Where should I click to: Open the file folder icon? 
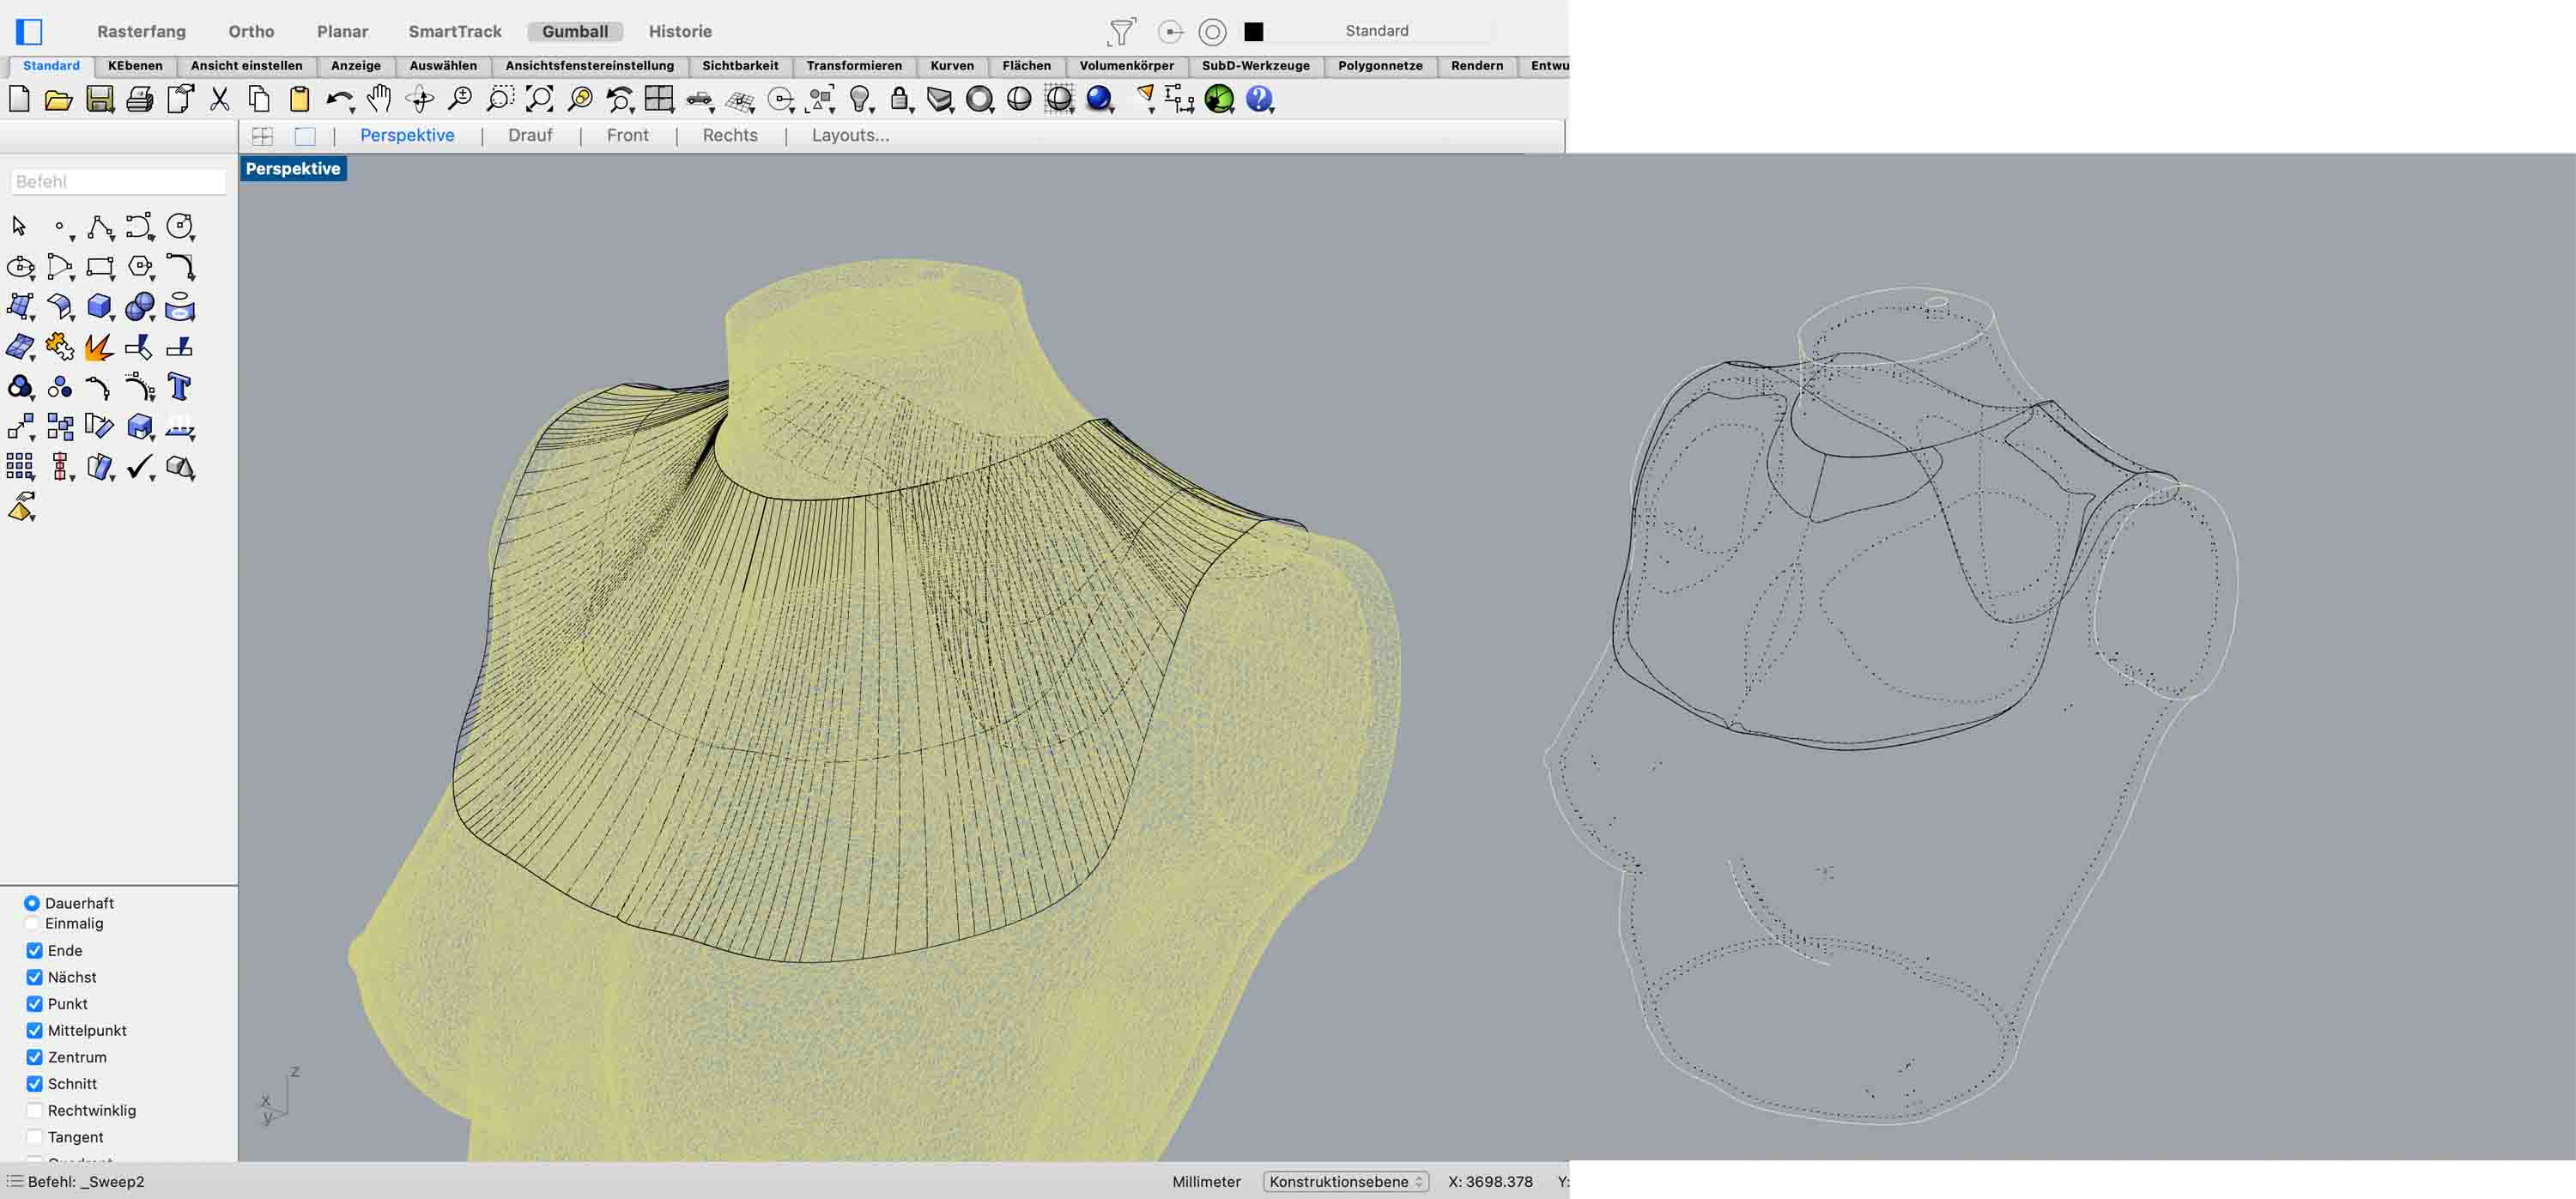pos(59,99)
